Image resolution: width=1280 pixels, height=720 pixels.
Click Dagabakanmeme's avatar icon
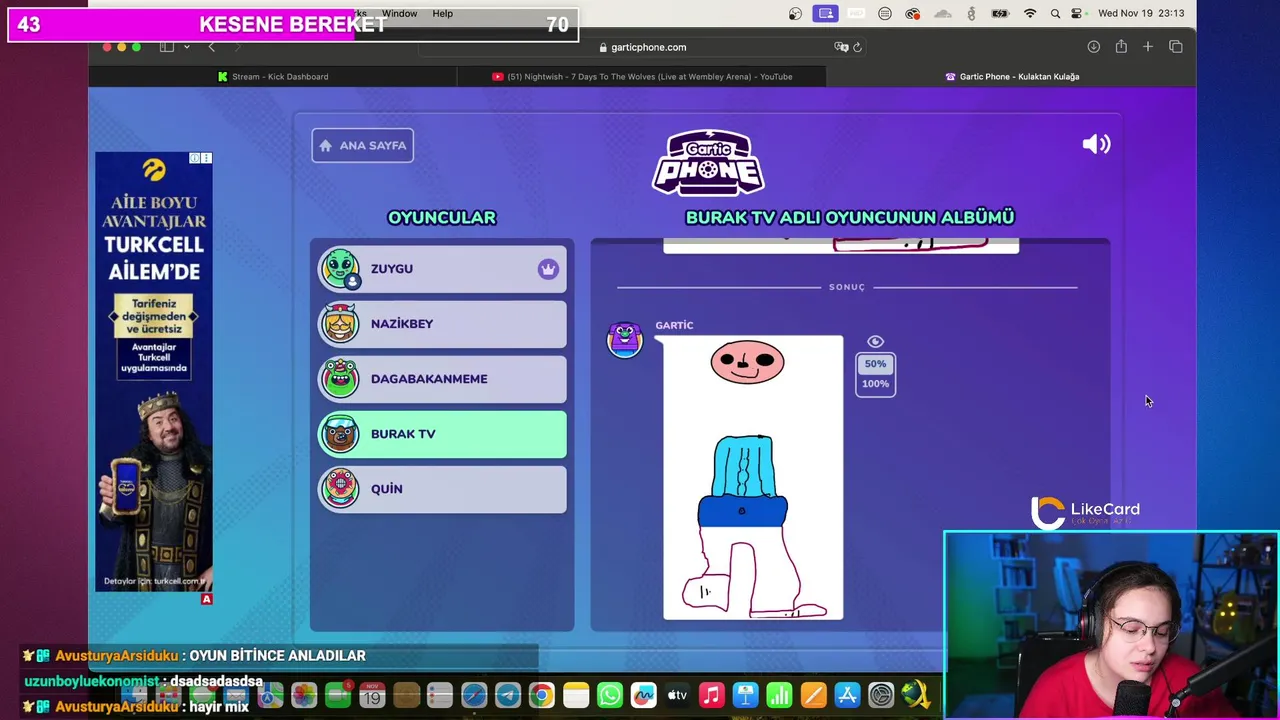(340, 378)
